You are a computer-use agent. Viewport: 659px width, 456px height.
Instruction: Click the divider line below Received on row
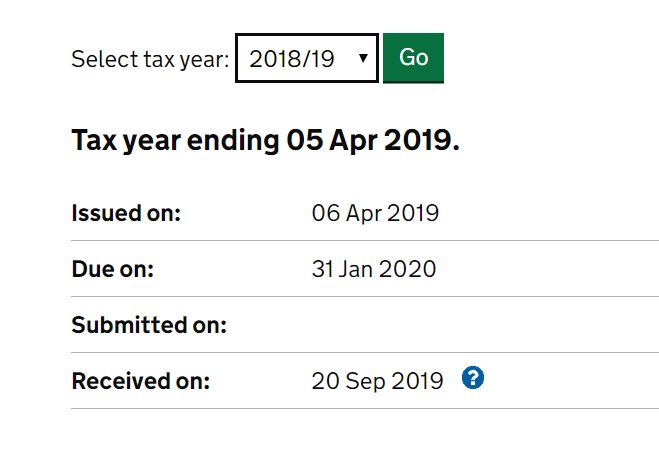click(x=365, y=409)
